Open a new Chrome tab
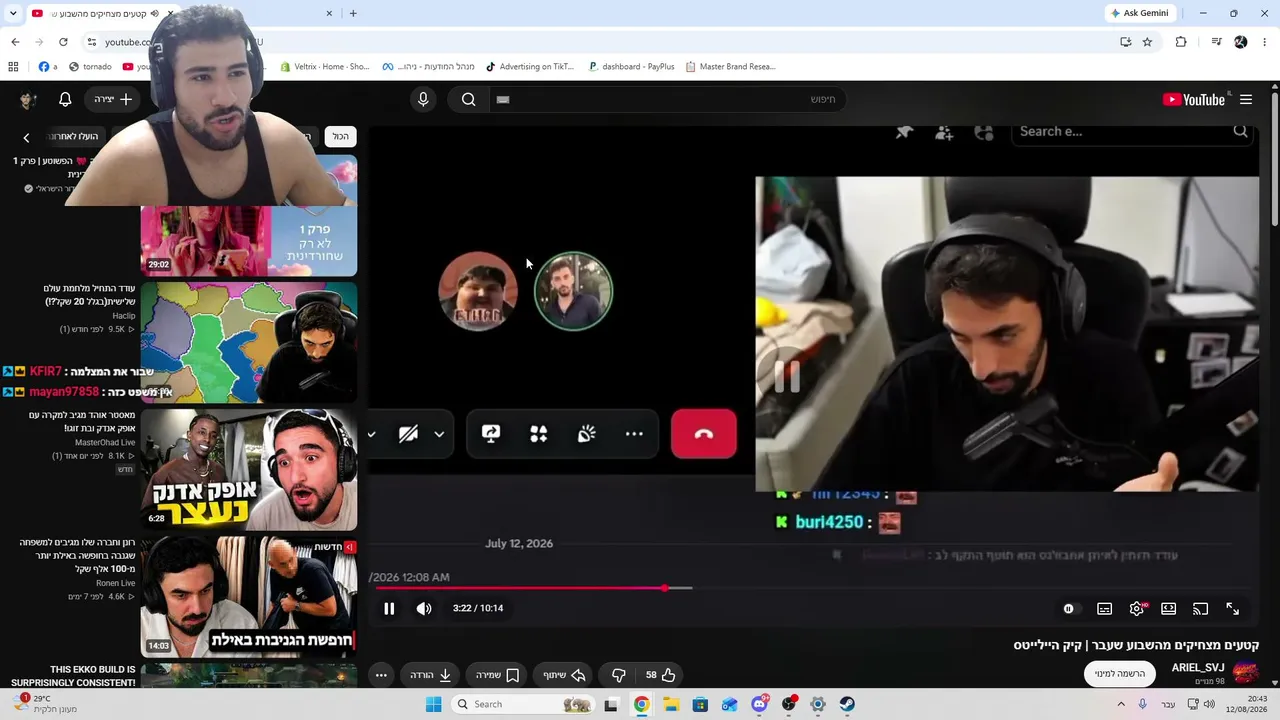 pyautogui.click(x=353, y=13)
